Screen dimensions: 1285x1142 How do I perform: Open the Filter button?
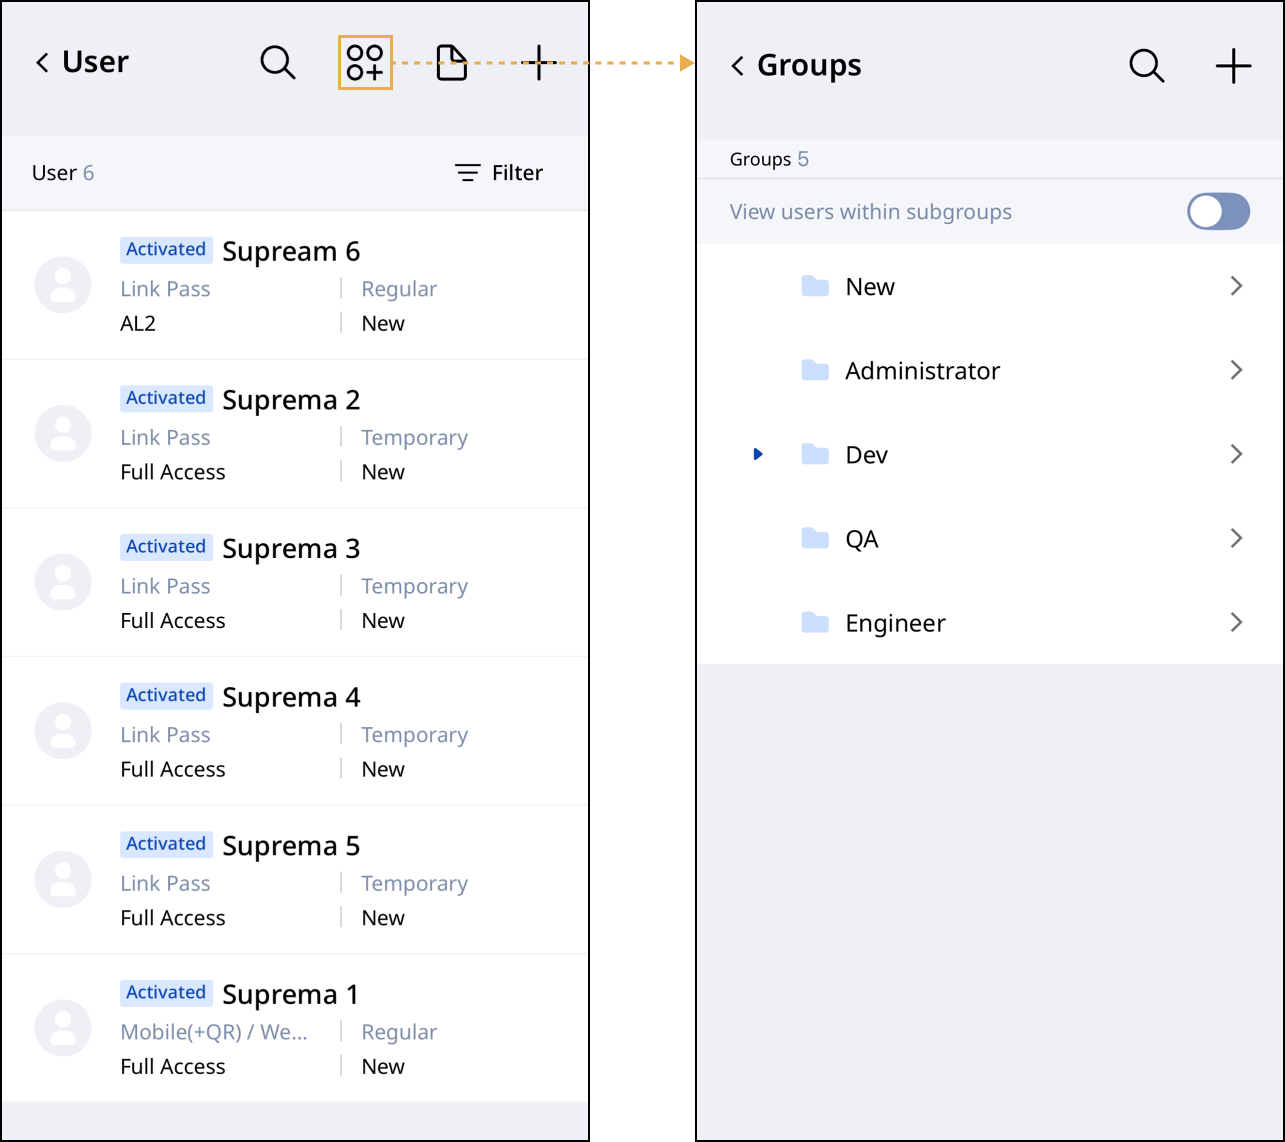click(498, 173)
